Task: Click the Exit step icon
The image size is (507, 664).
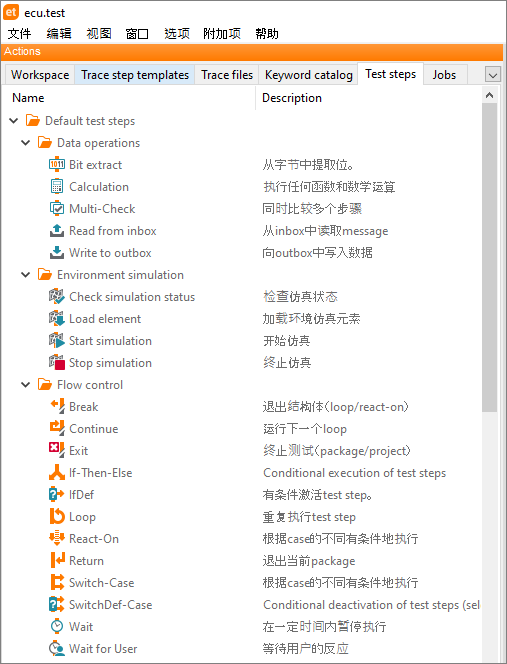Action: (57, 450)
